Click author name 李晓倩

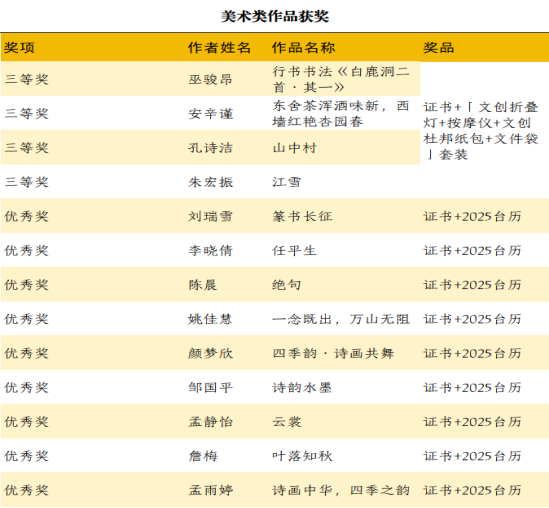point(210,251)
